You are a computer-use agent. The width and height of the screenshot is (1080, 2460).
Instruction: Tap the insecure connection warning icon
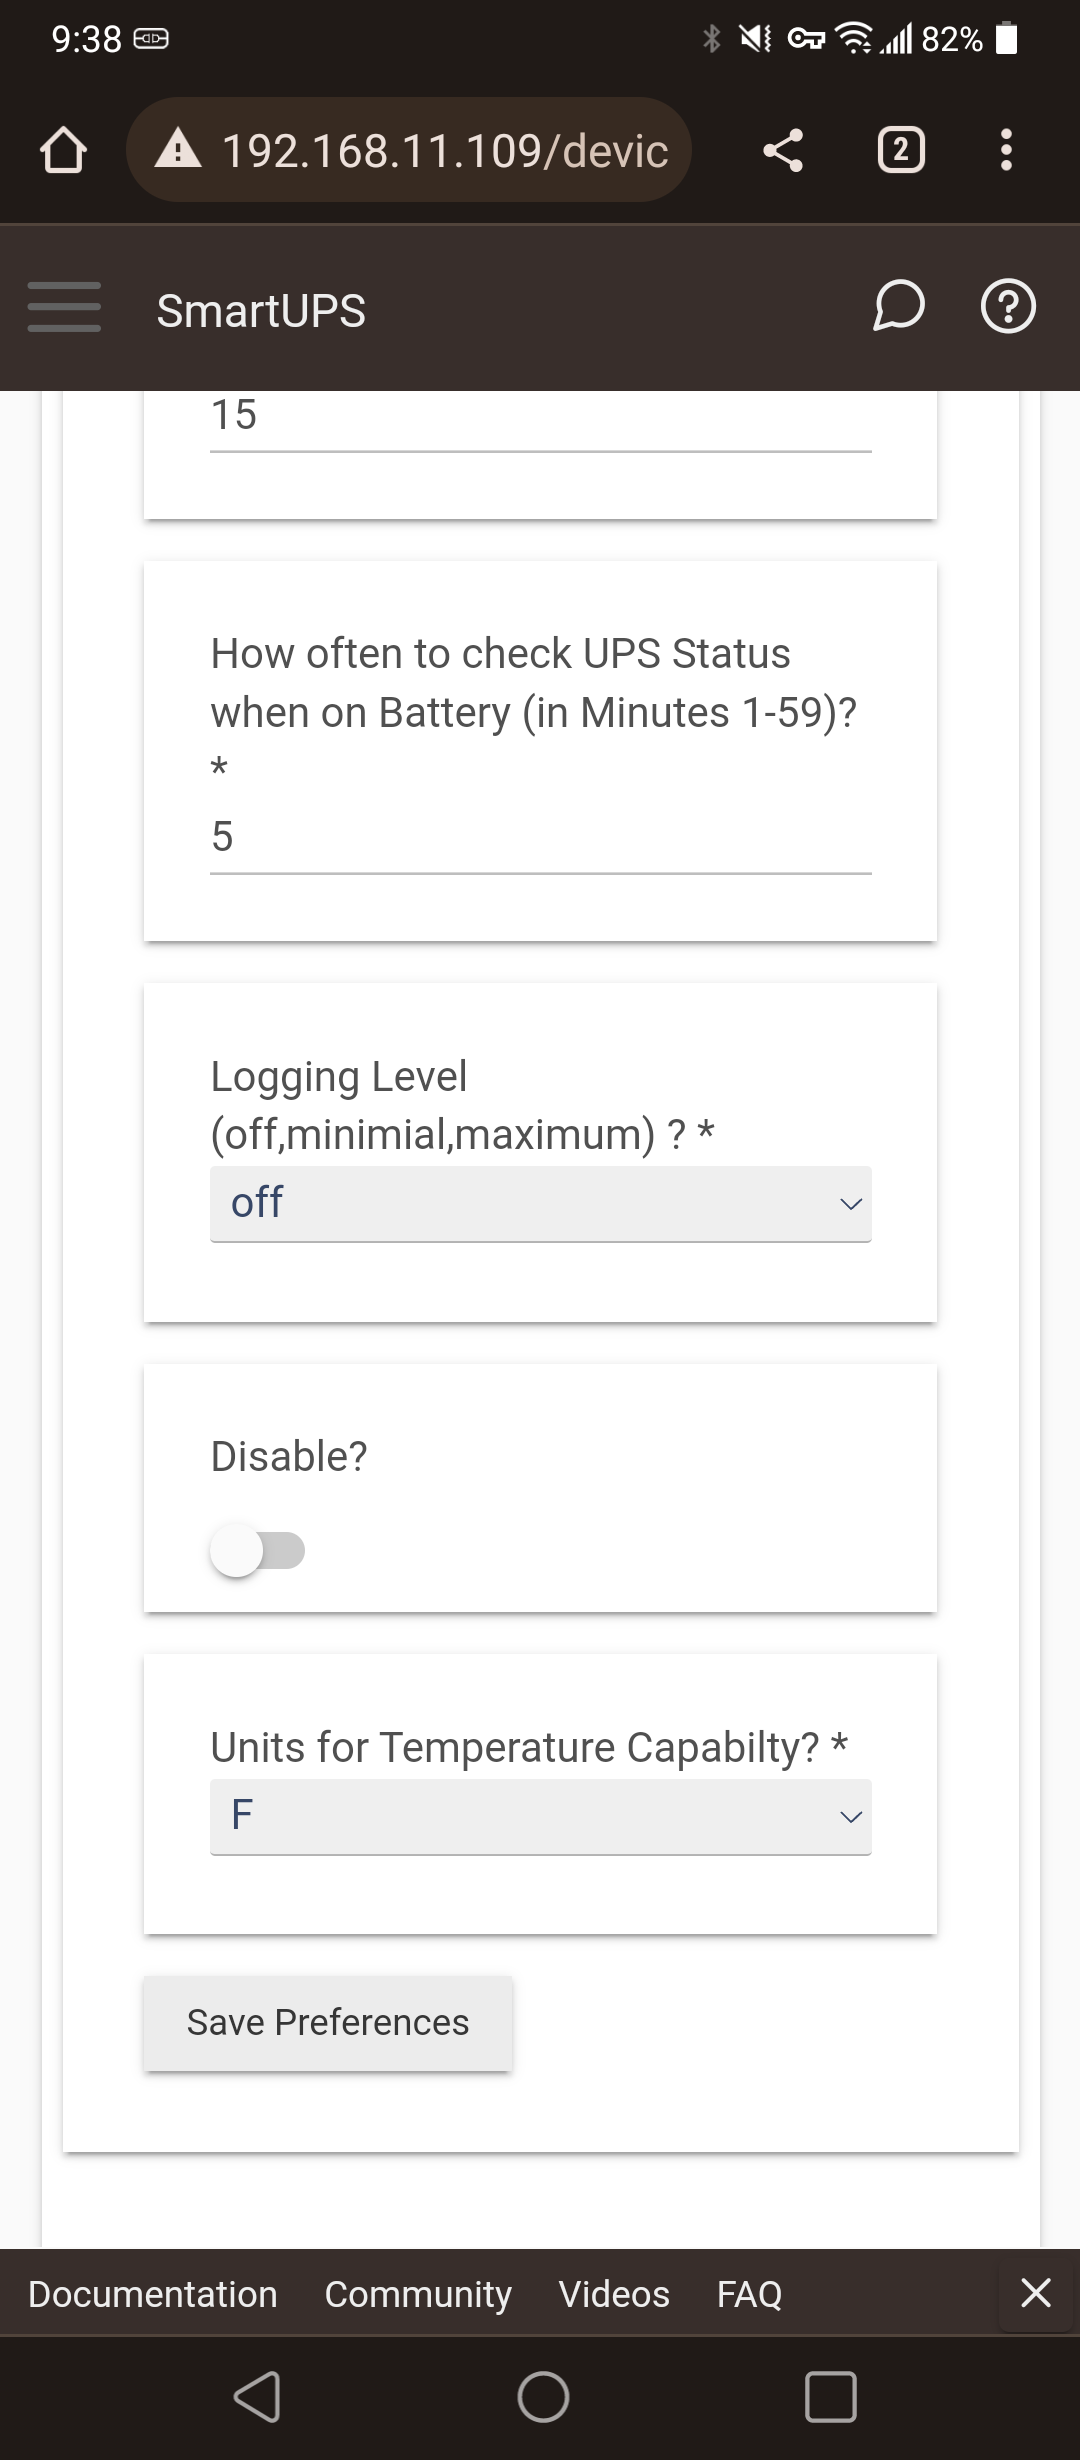pyautogui.click(x=179, y=151)
